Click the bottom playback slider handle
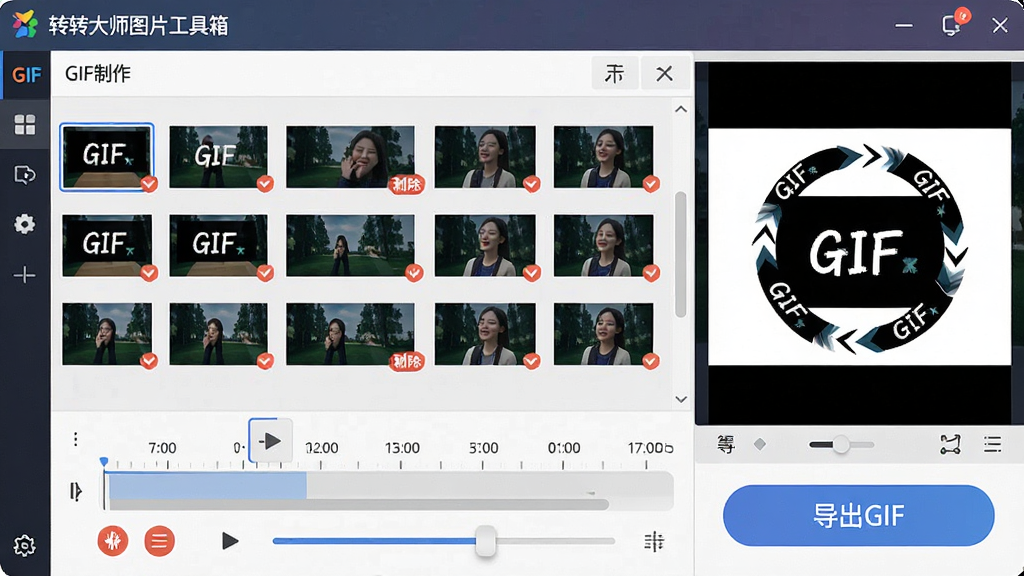Image resolution: width=1024 pixels, height=576 pixels. pos(485,541)
